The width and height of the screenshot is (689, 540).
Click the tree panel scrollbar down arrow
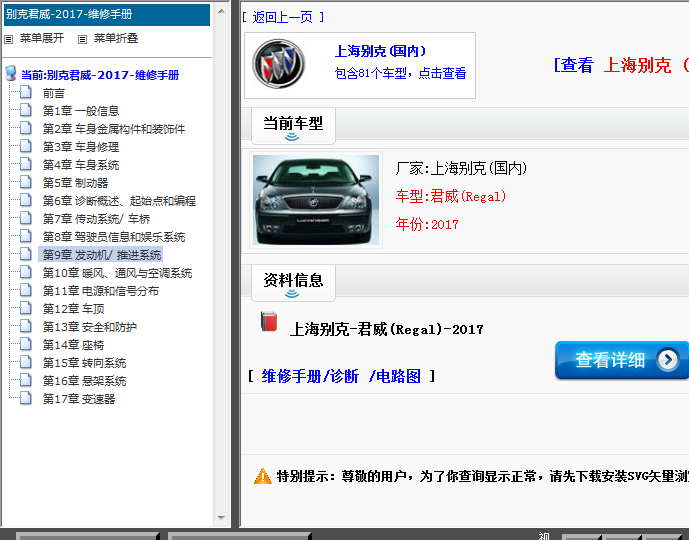coord(221,518)
